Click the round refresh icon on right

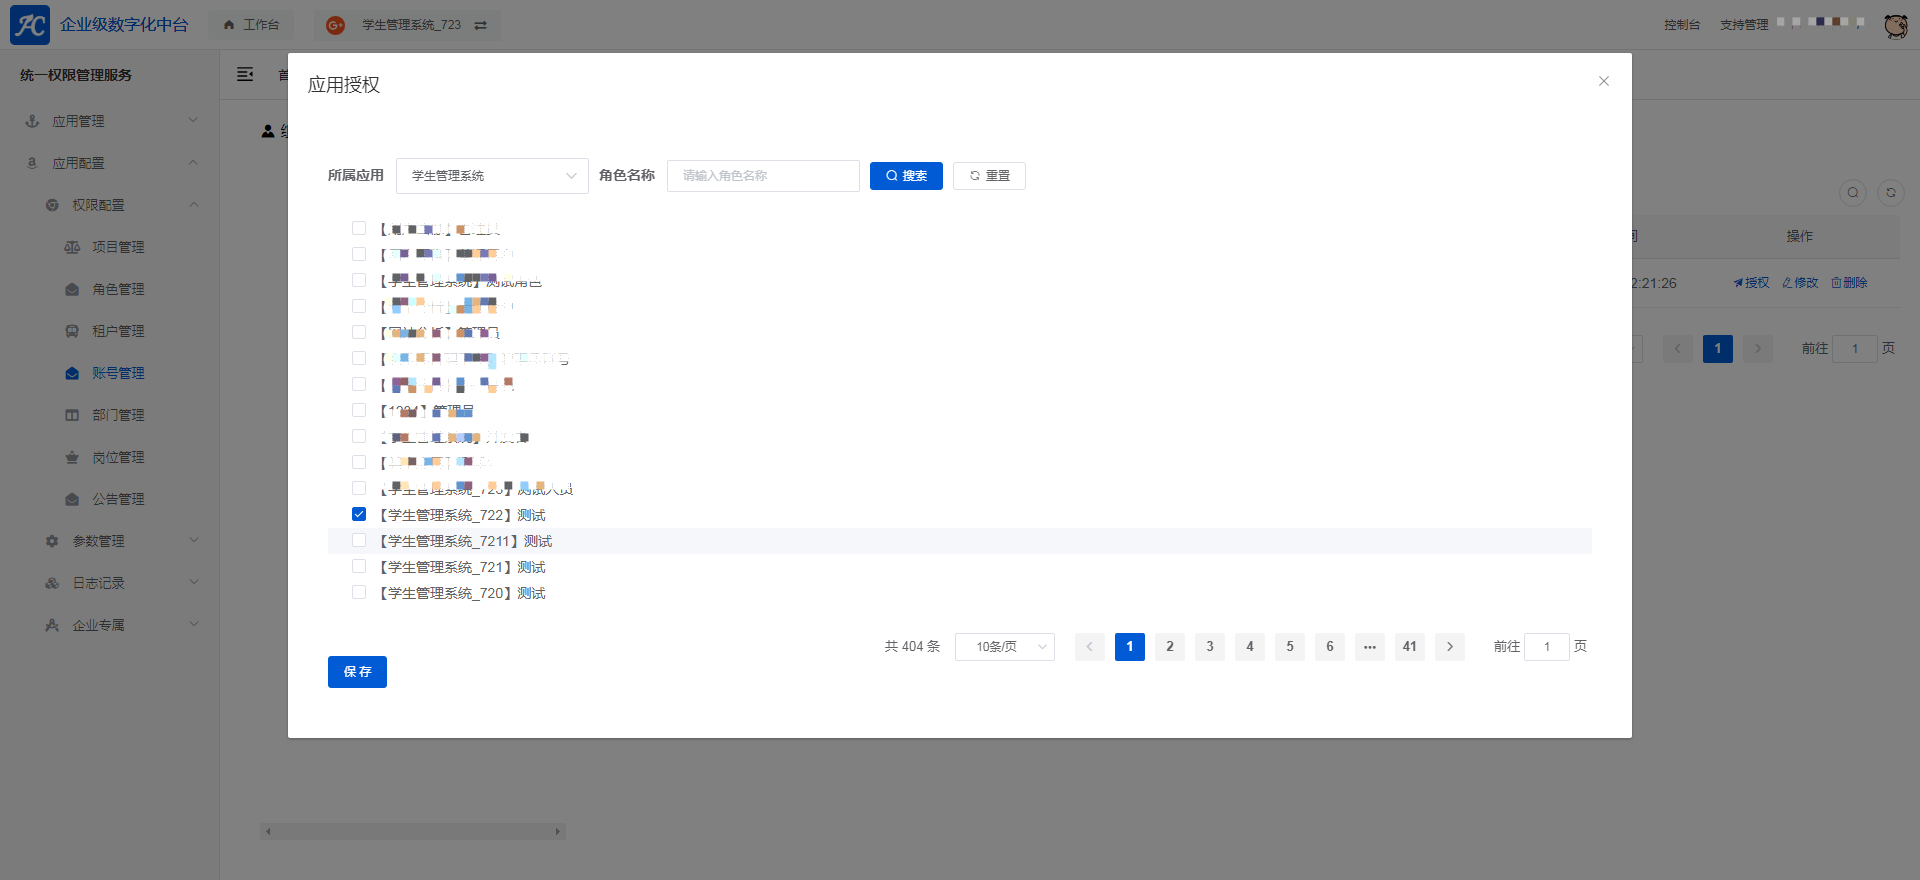(1891, 193)
